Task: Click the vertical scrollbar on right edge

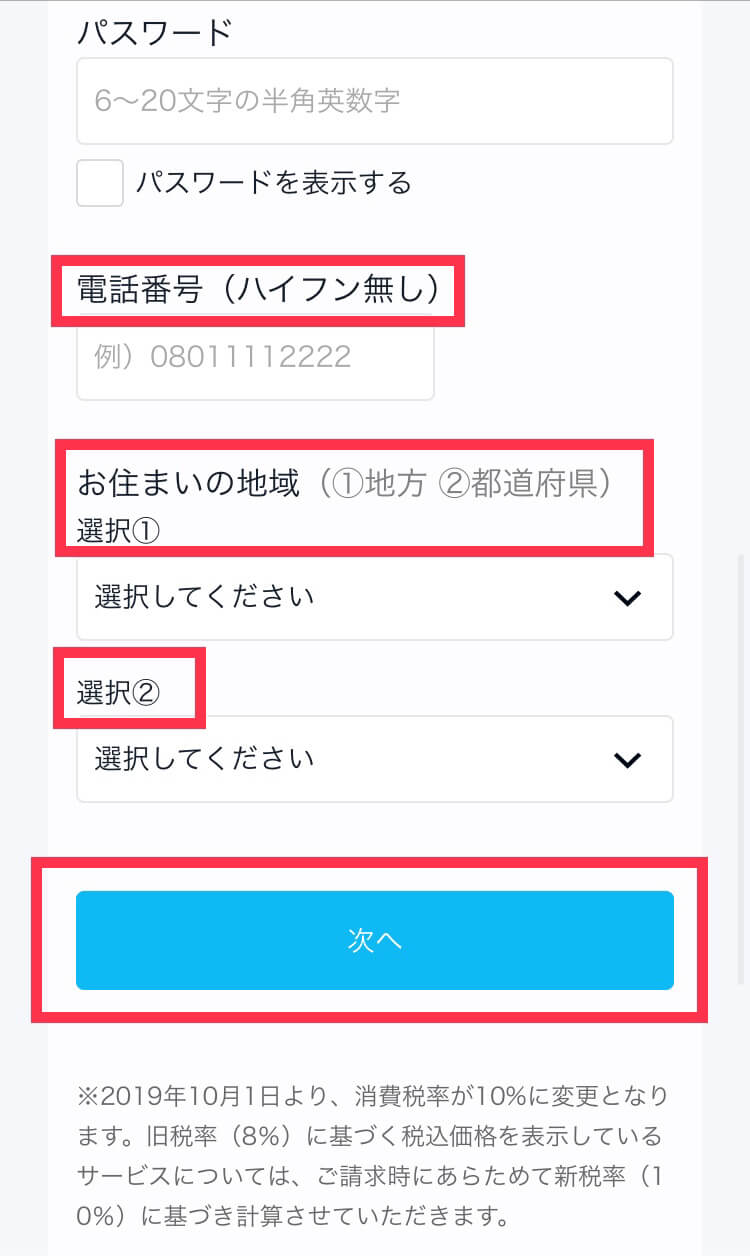Action: click(x=741, y=770)
